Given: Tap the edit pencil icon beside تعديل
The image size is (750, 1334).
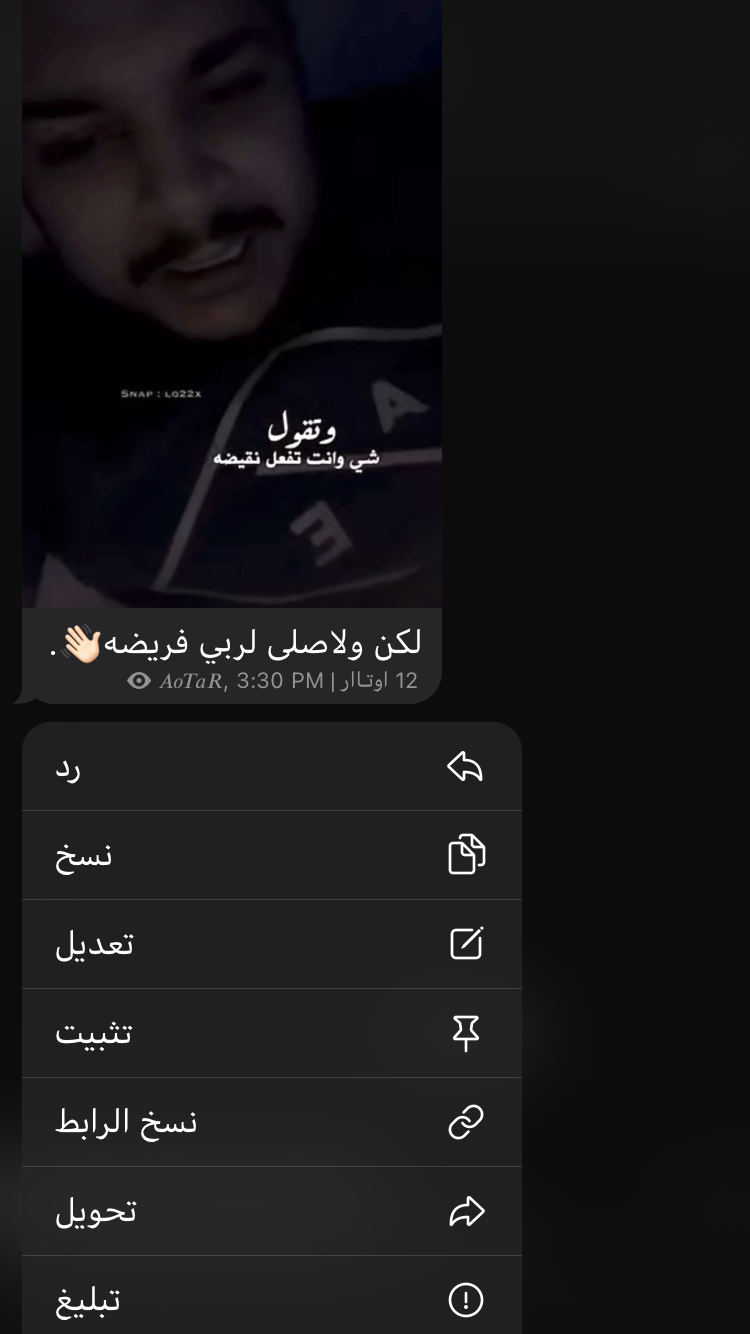Looking at the screenshot, I should [466, 943].
